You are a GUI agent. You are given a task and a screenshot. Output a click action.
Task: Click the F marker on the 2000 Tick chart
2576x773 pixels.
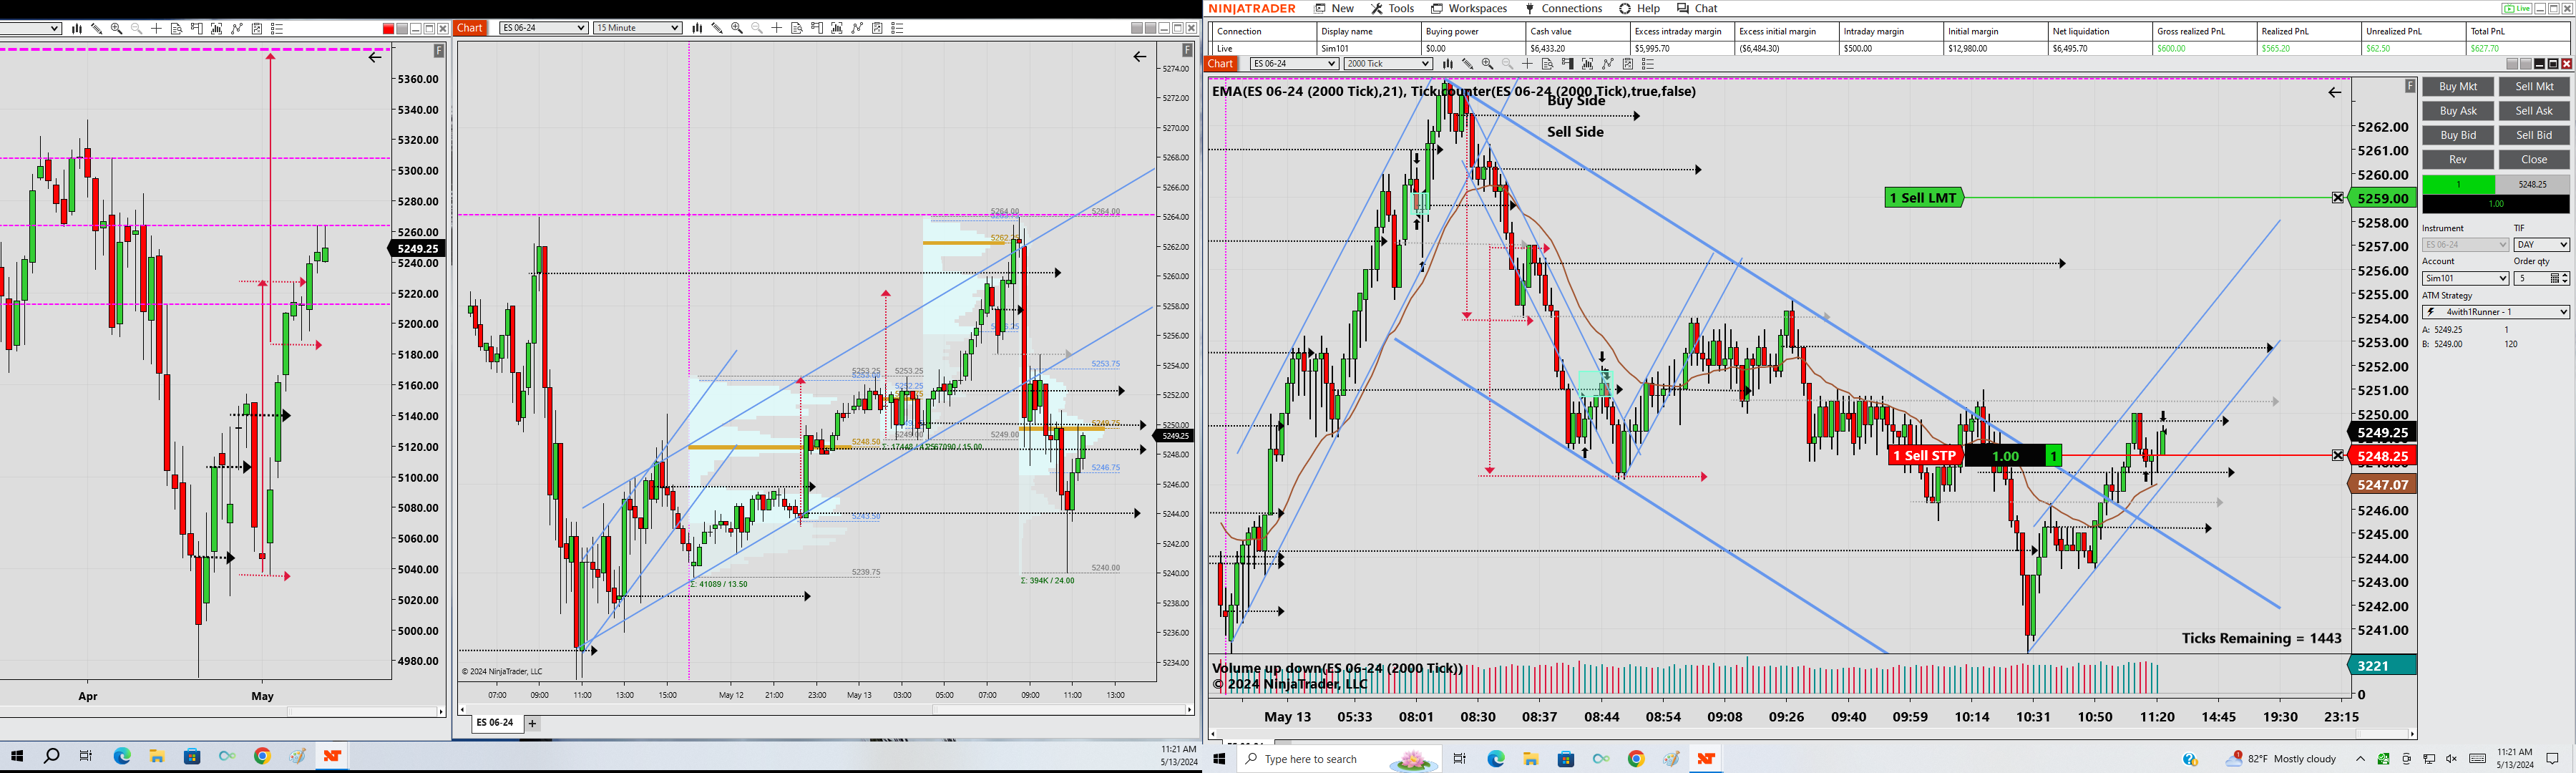pyautogui.click(x=2410, y=86)
